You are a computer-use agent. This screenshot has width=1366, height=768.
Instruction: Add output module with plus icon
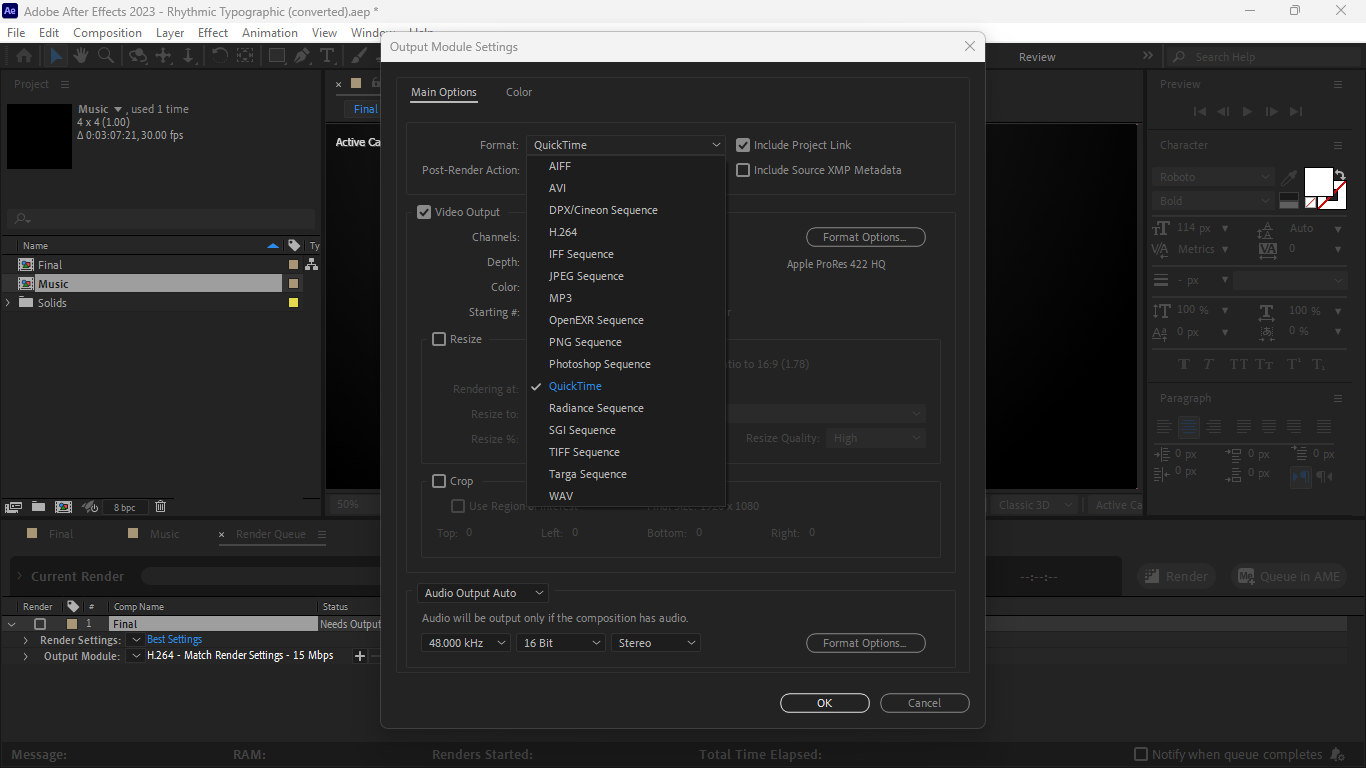tap(360, 656)
